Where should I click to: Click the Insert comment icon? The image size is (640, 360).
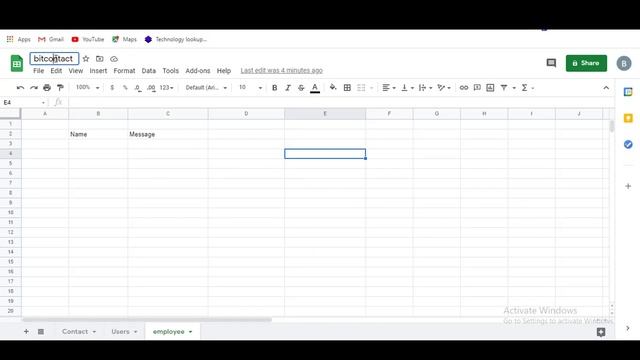pos(477,88)
